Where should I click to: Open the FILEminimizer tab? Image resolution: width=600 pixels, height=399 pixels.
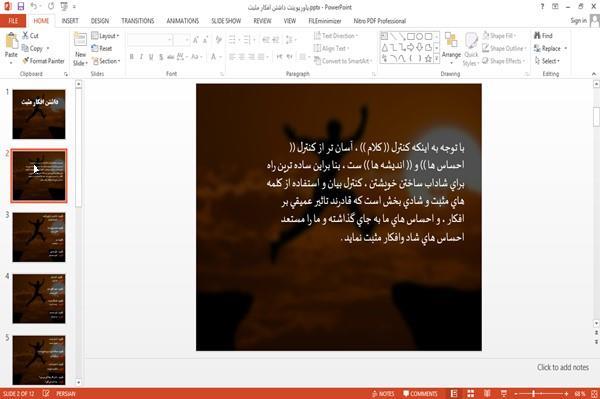tap(324, 21)
